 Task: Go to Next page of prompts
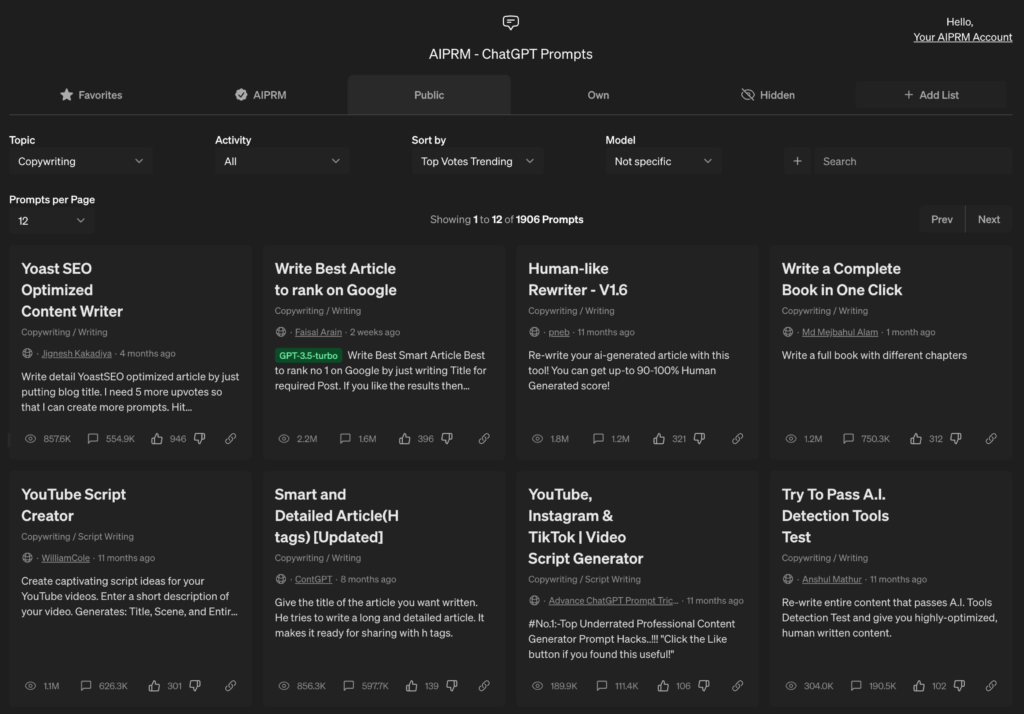(x=989, y=219)
